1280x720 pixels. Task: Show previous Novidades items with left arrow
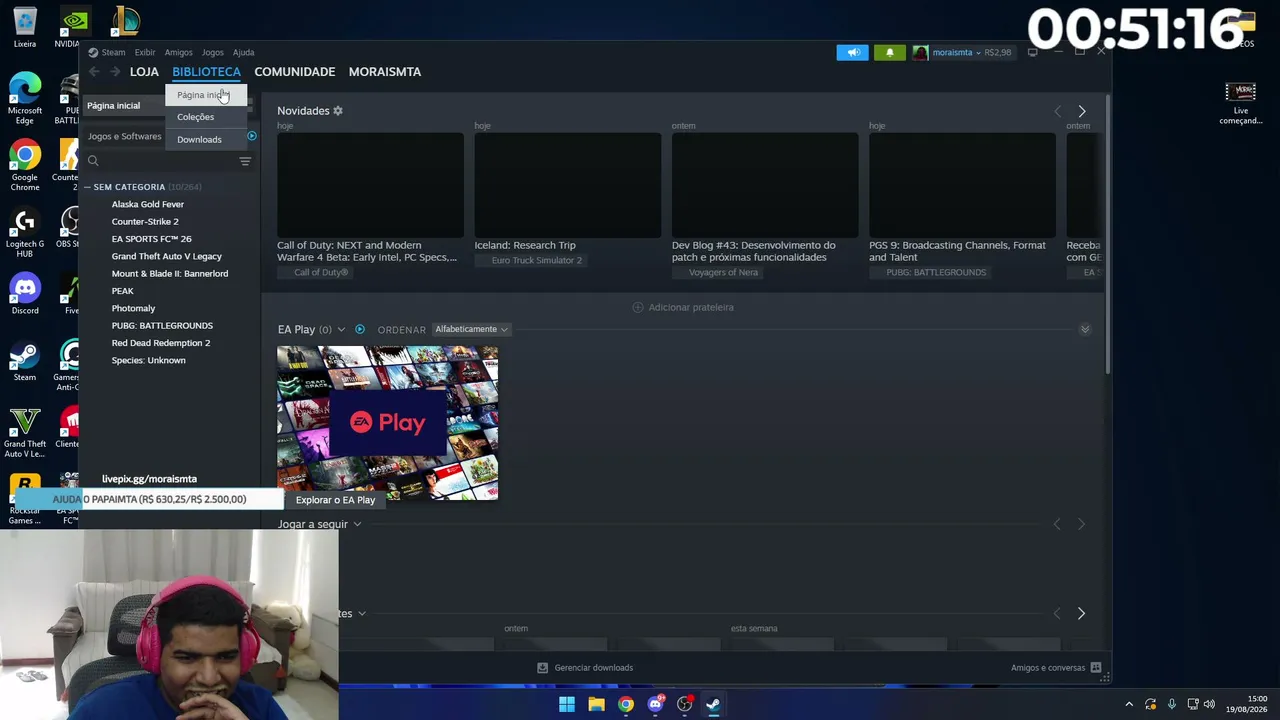[1058, 111]
